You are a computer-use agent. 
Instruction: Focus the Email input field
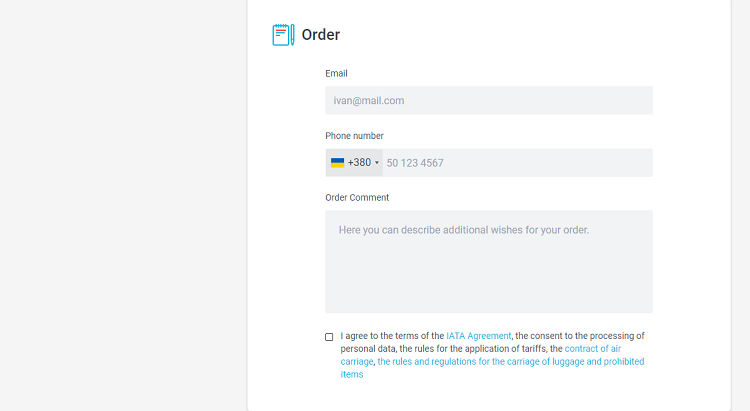click(x=489, y=100)
